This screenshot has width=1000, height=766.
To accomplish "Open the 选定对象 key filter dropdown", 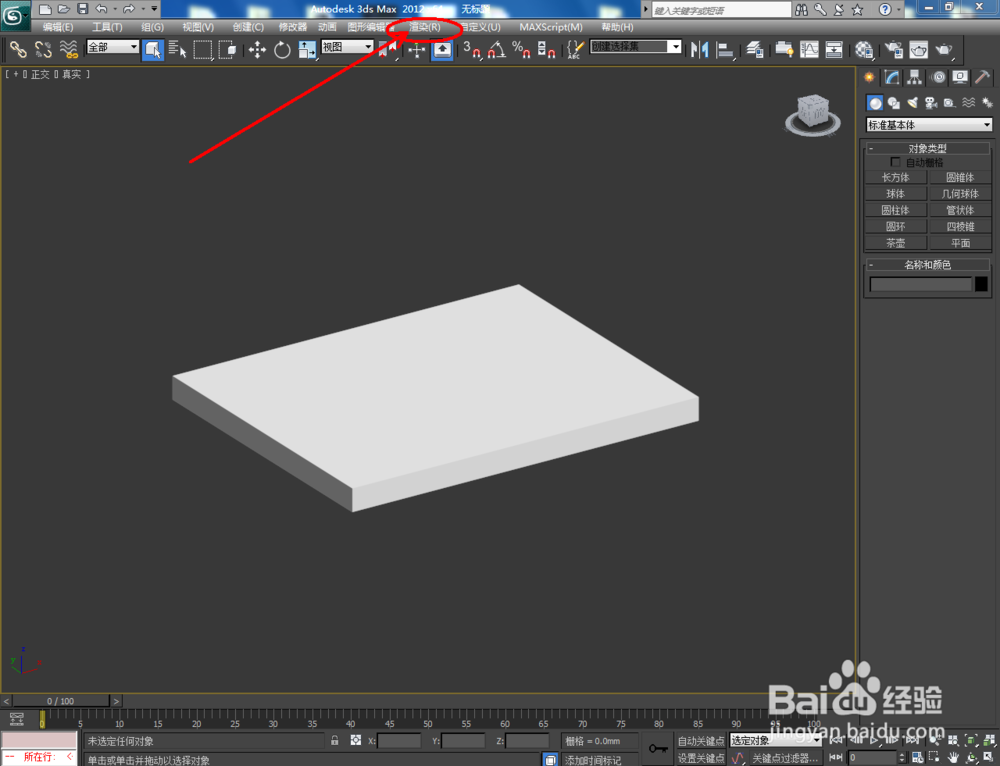I will [776, 740].
